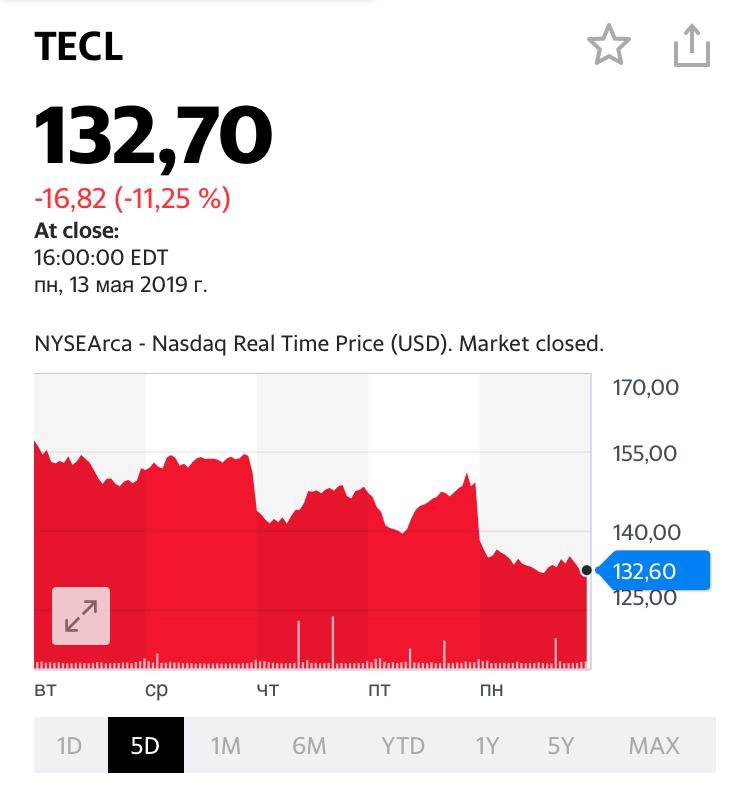Show the 1Y chart range

(487, 745)
